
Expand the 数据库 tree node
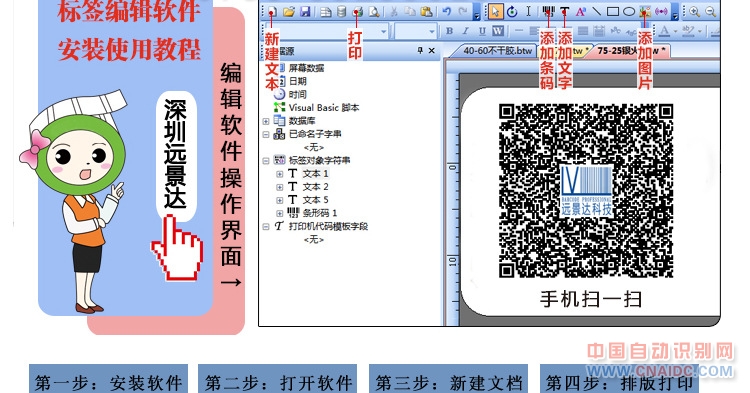266,121
